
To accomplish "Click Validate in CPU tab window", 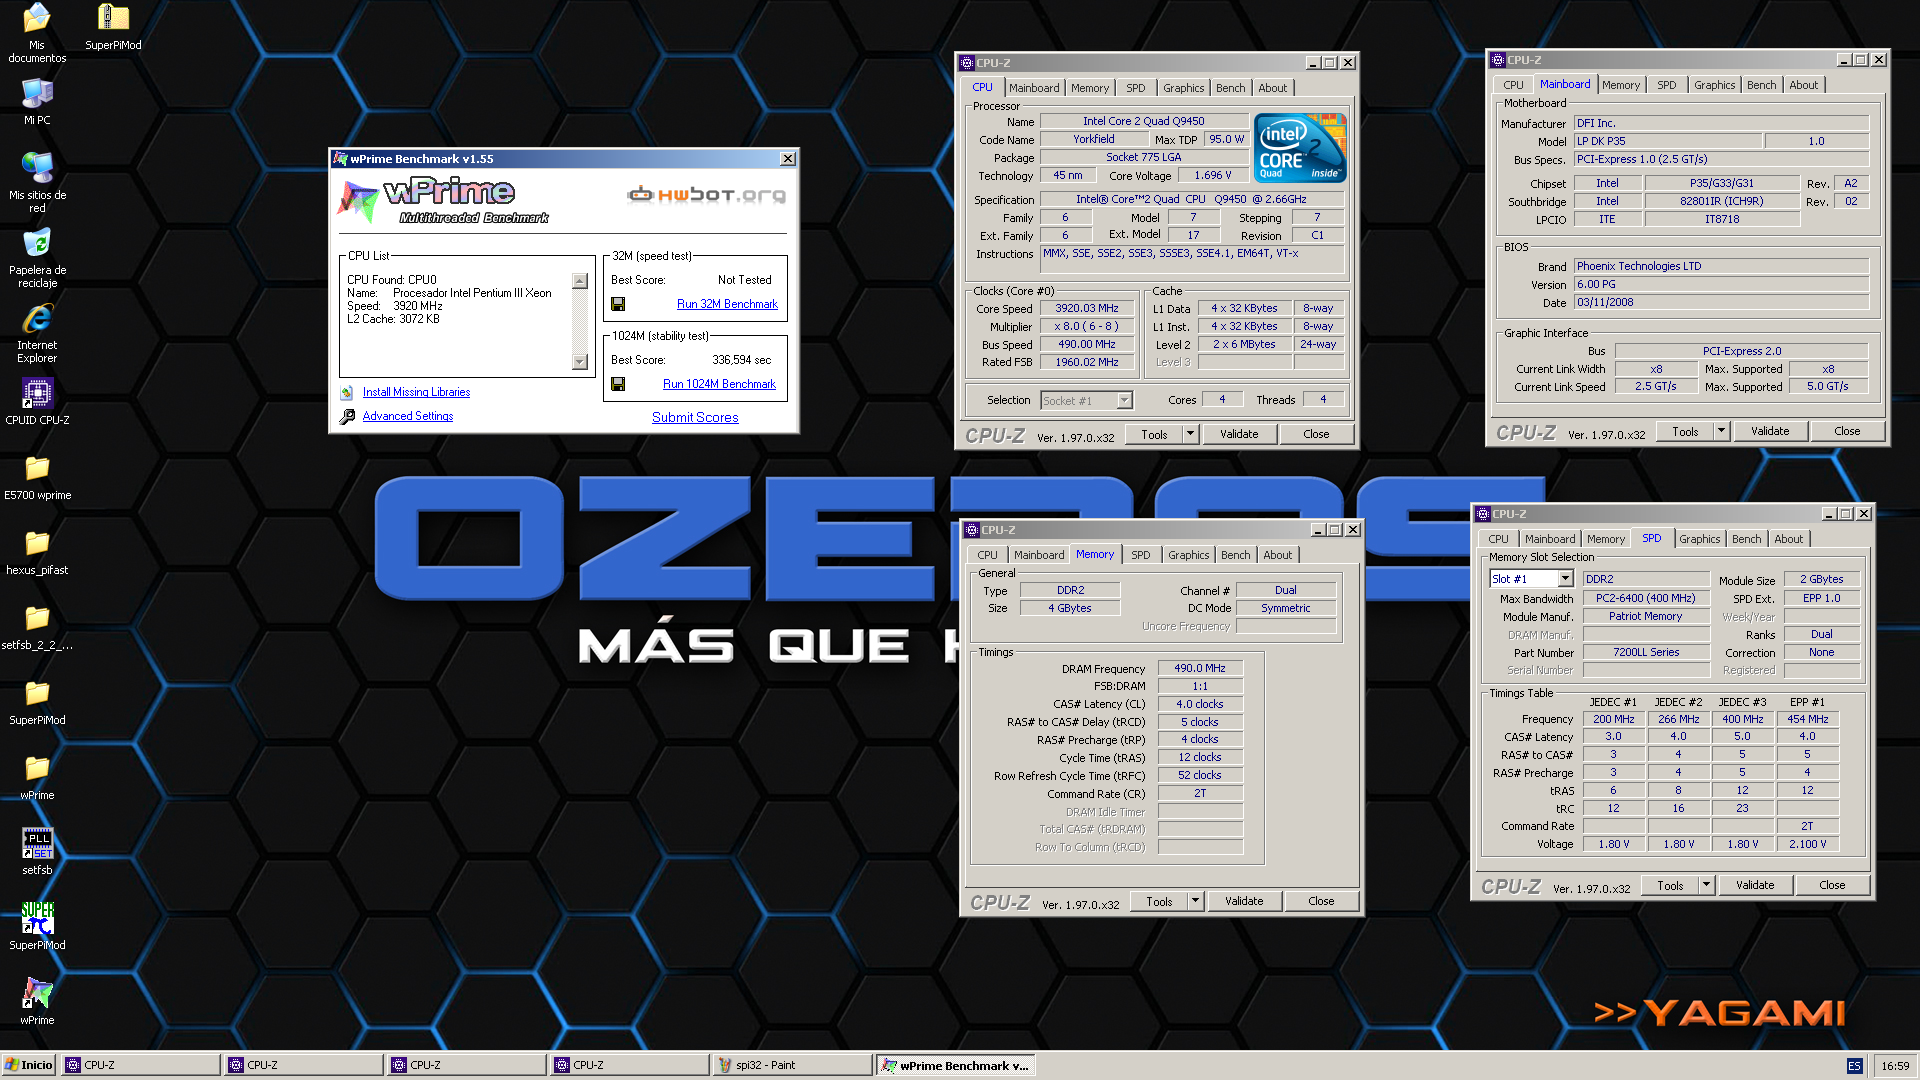I will [x=1239, y=434].
